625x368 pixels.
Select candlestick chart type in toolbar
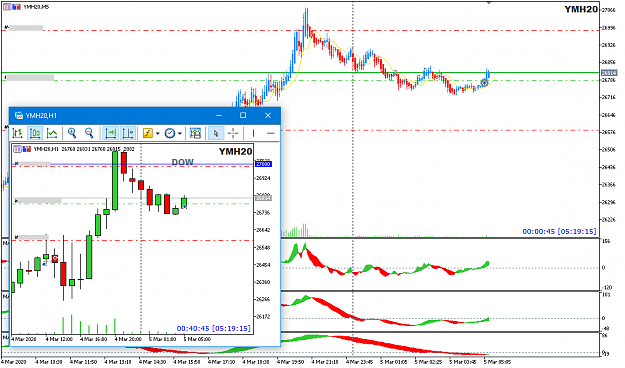(35, 133)
